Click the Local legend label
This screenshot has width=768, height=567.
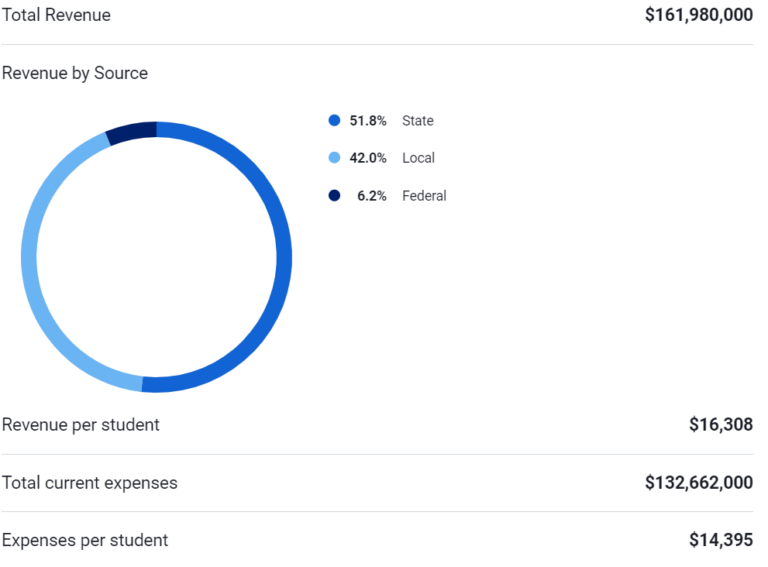[x=418, y=158]
